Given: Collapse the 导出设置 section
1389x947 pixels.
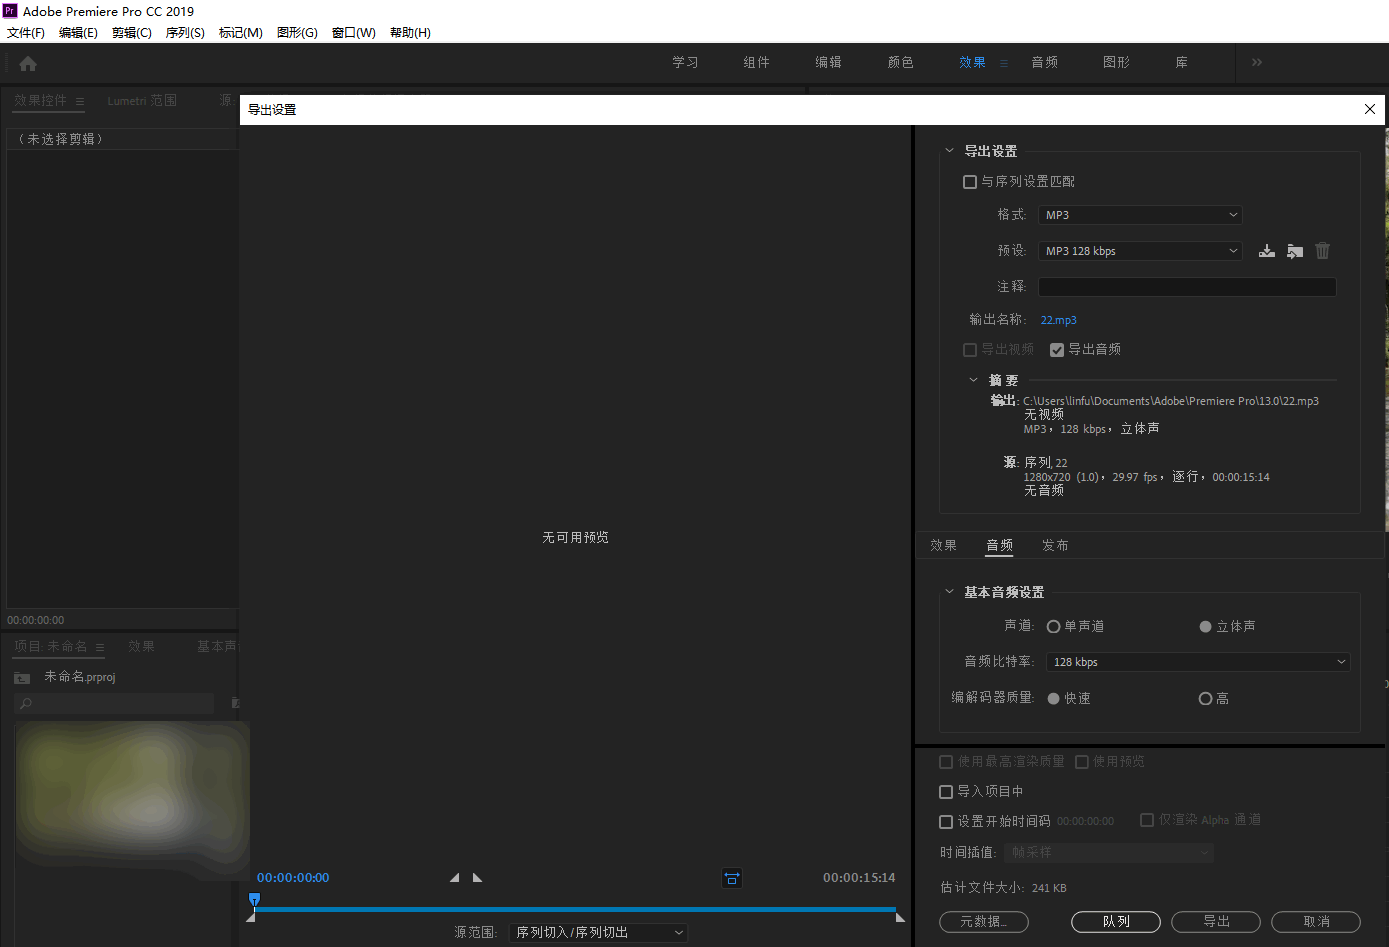Looking at the screenshot, I should pyautogui.click(x=949, y=151).
